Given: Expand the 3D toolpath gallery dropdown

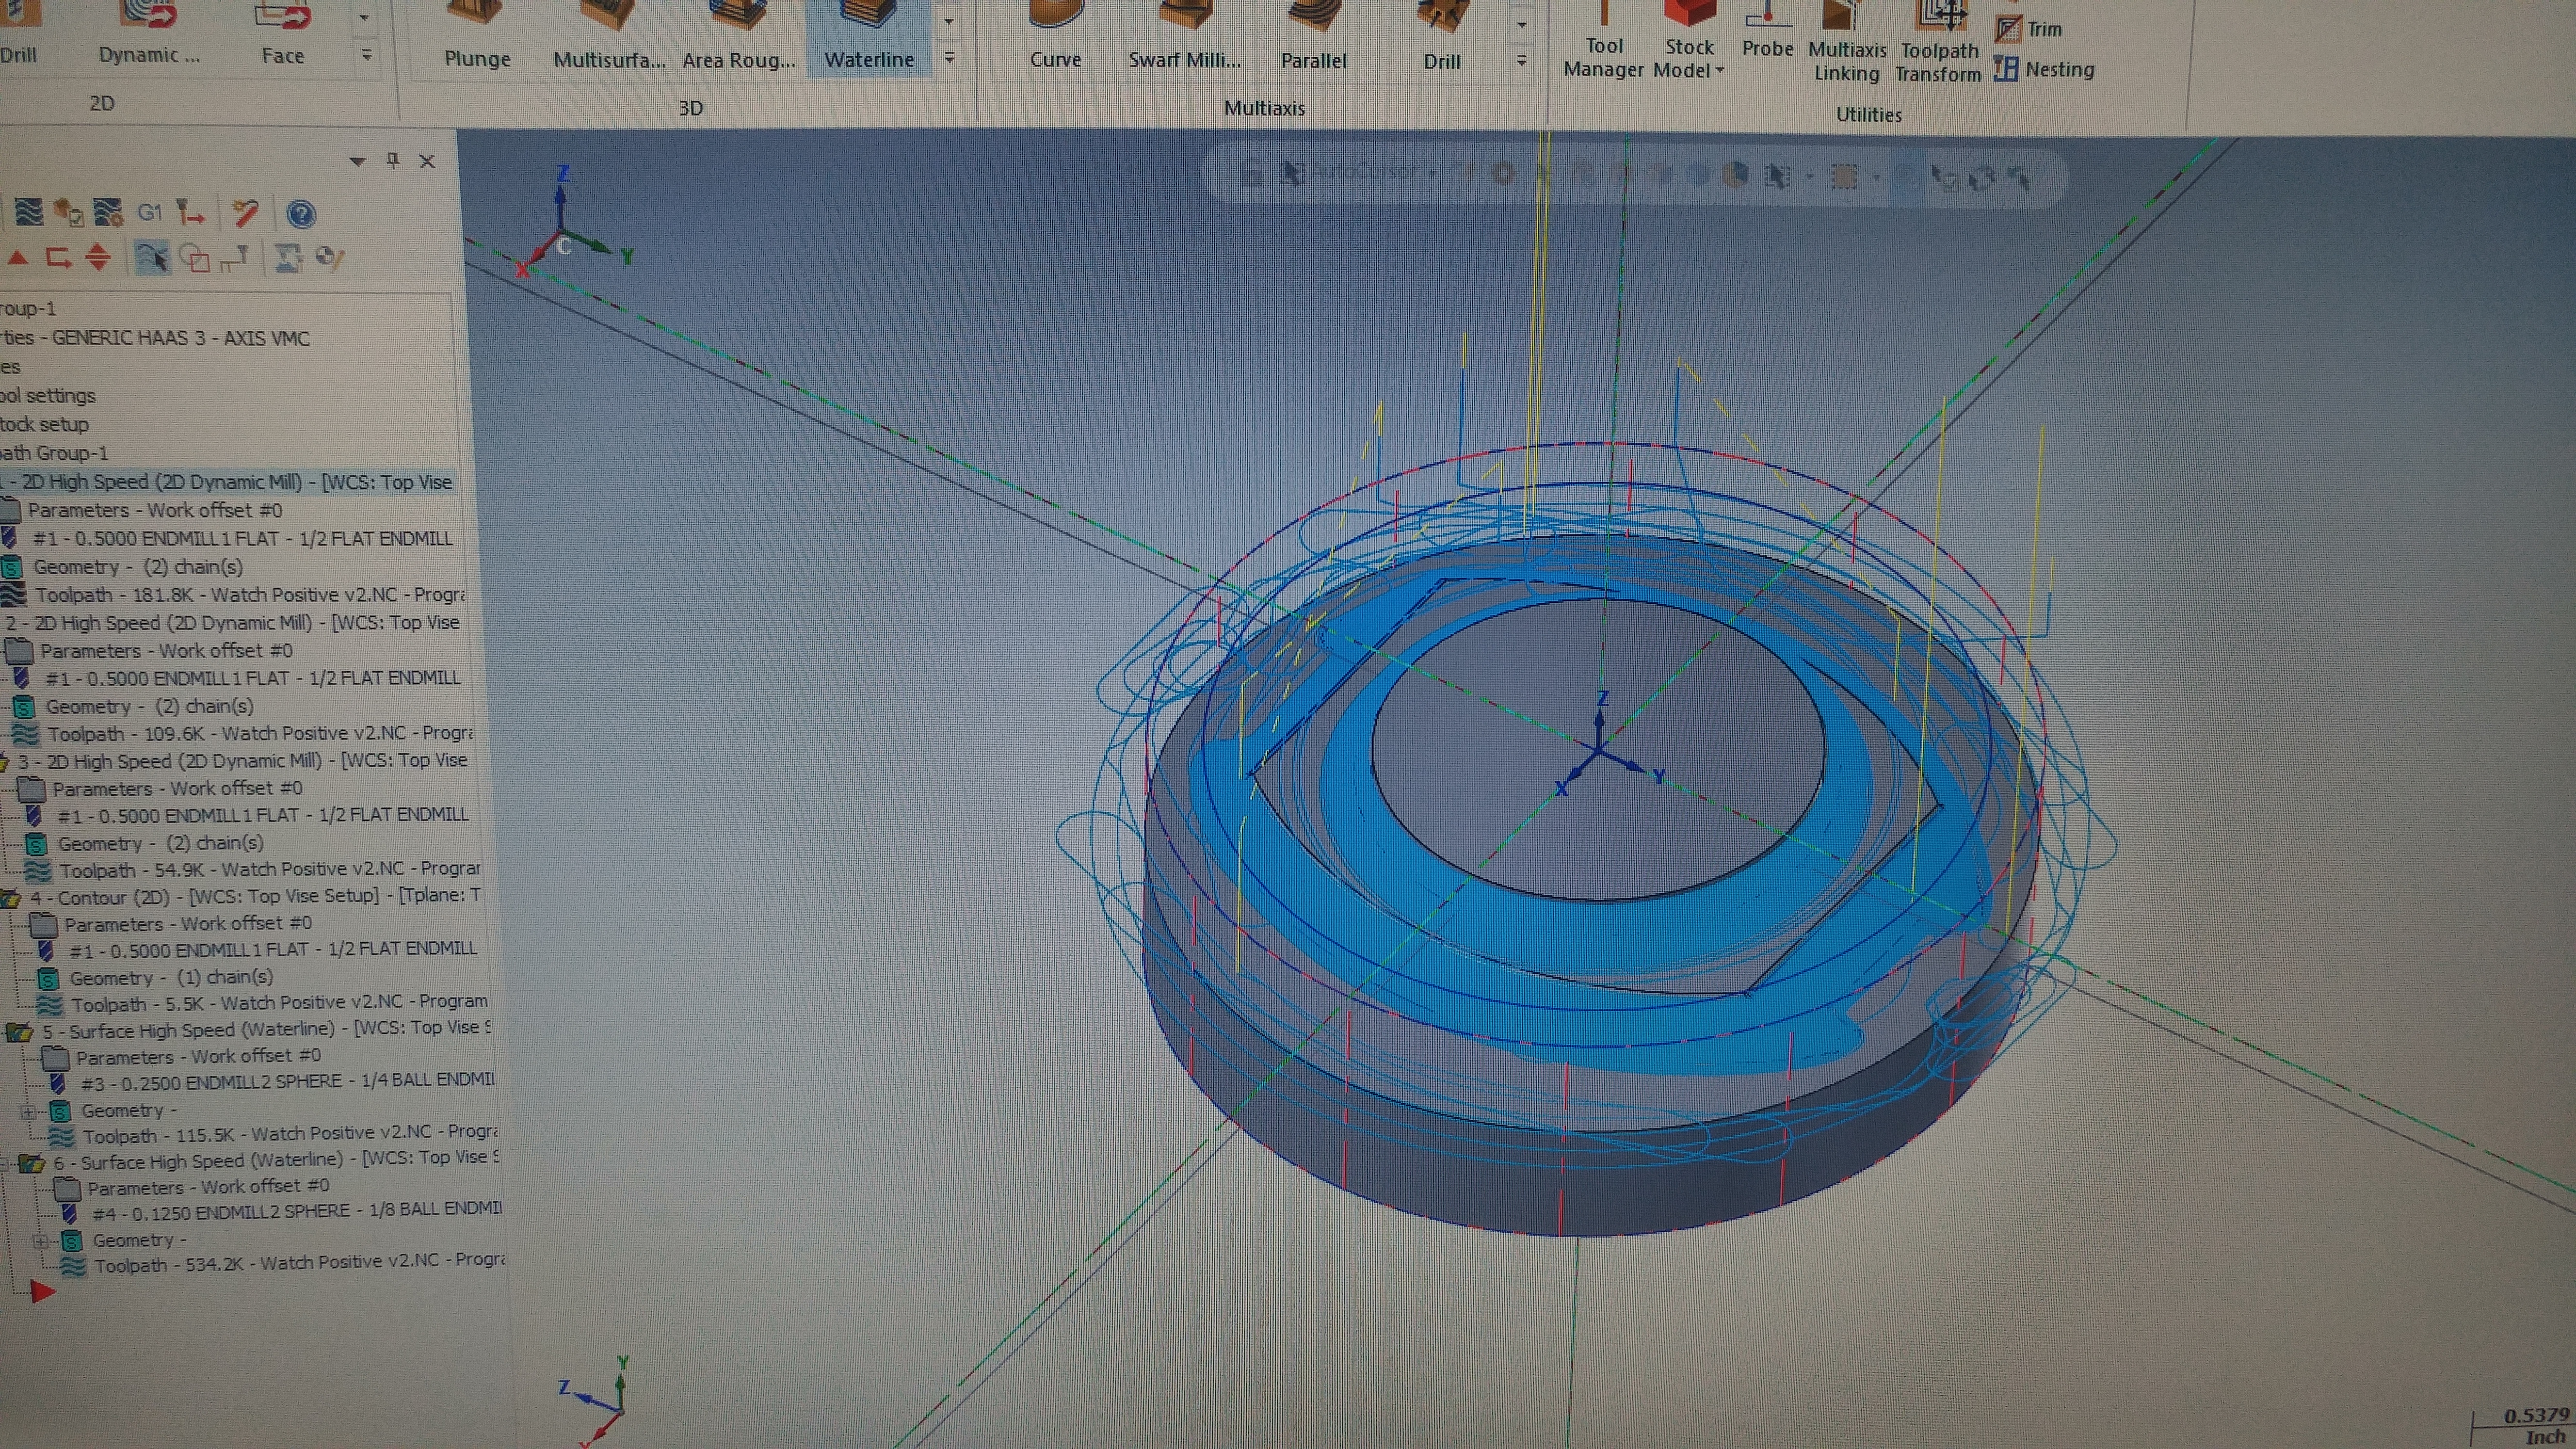Looking at the screenshot, I should coord(949,59).
